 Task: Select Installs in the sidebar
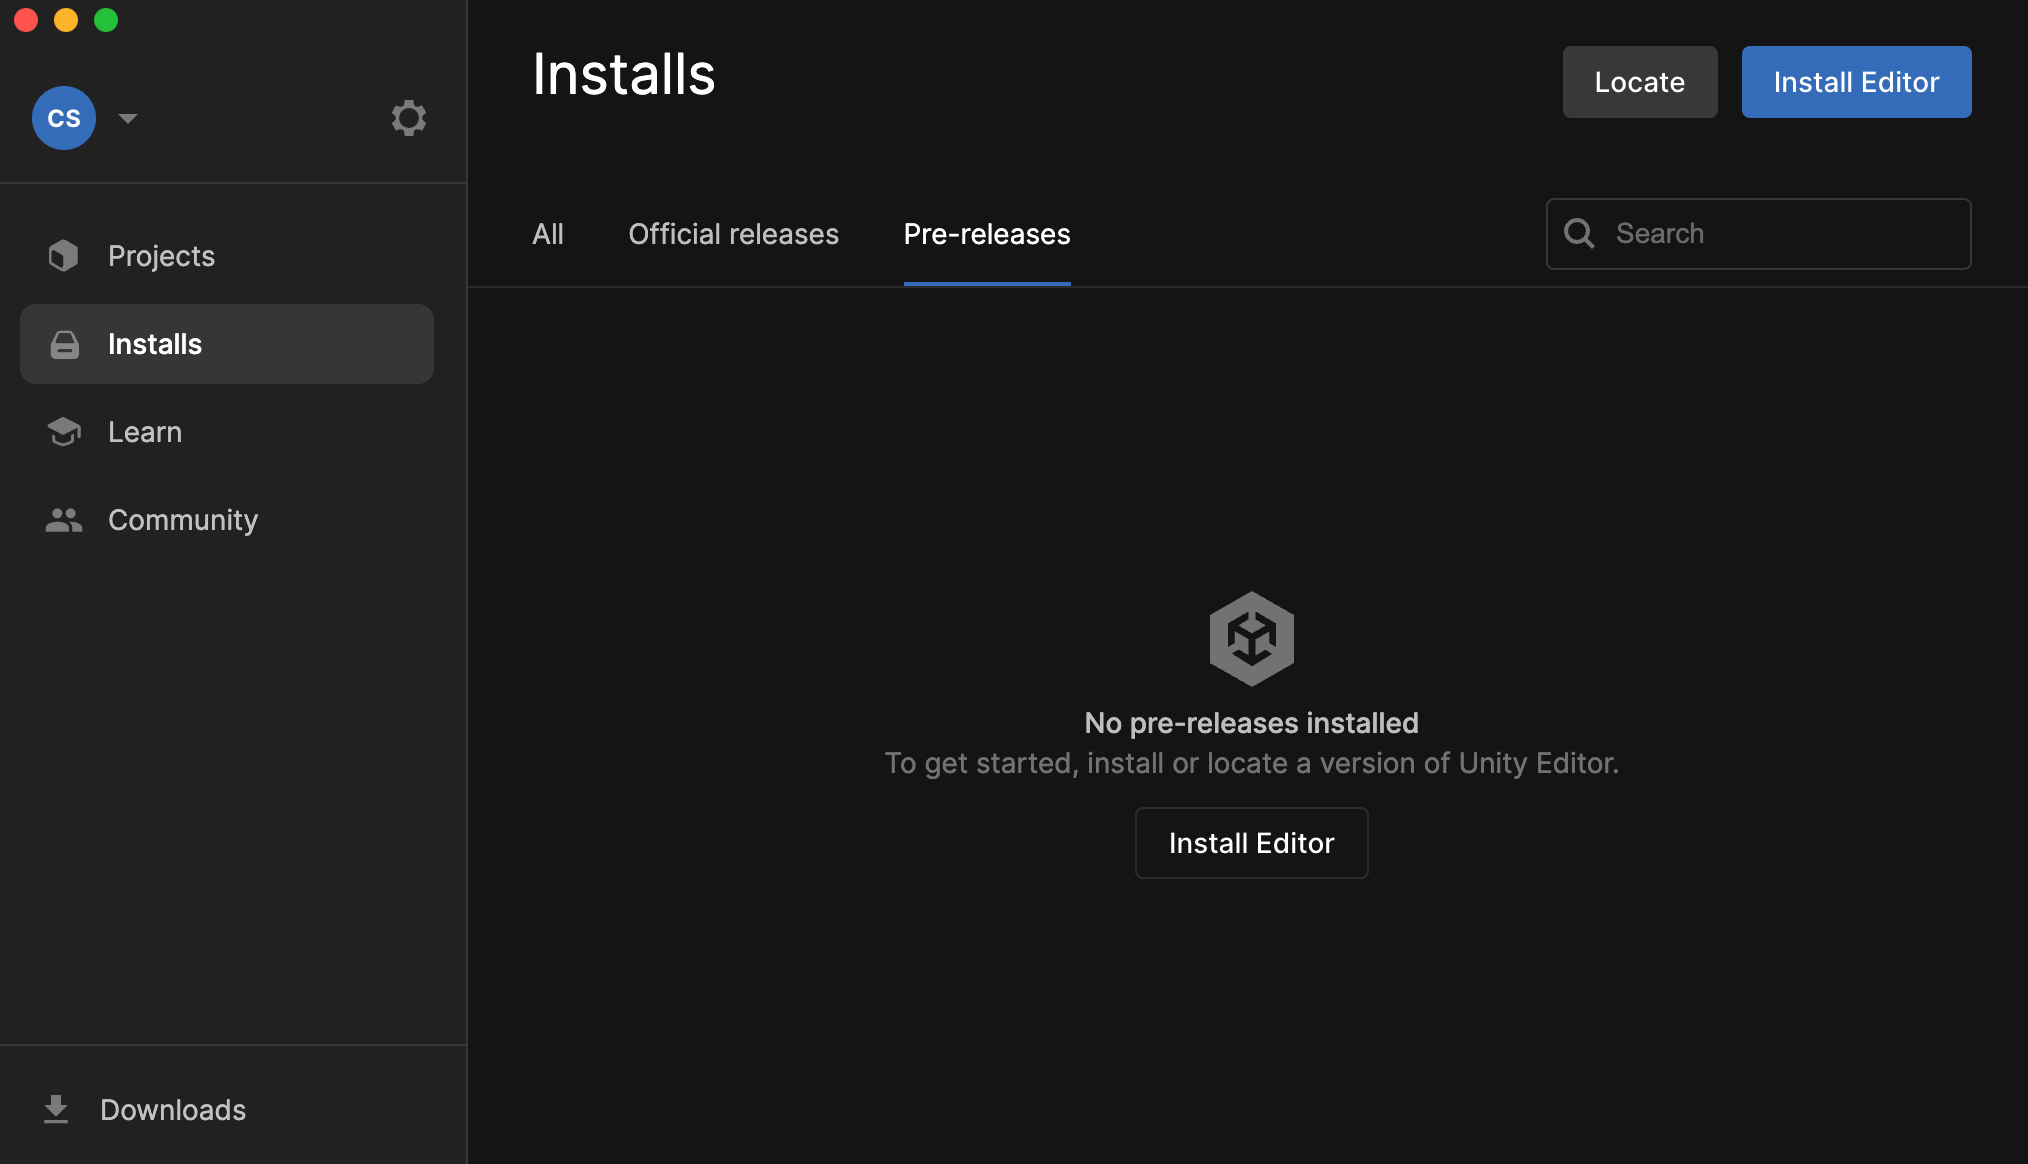click(227, 344)
